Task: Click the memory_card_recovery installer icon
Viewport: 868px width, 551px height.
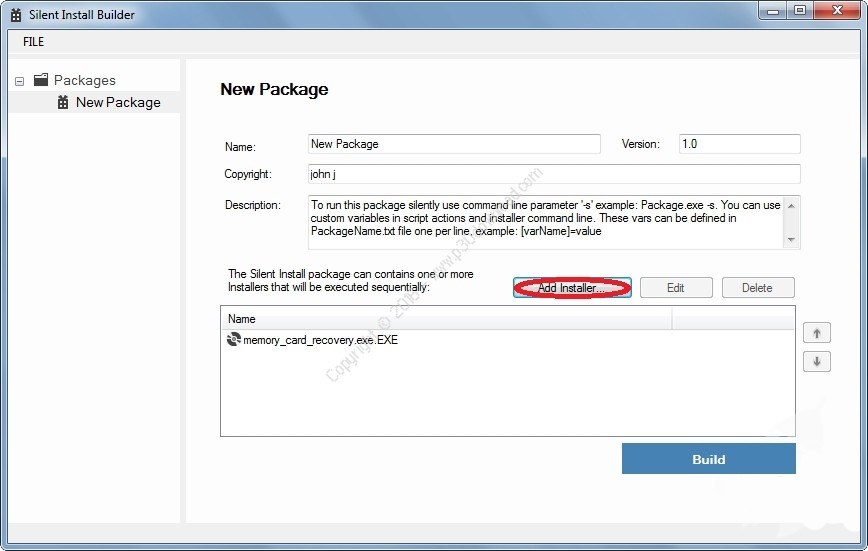Action: [x=233, y=340]
